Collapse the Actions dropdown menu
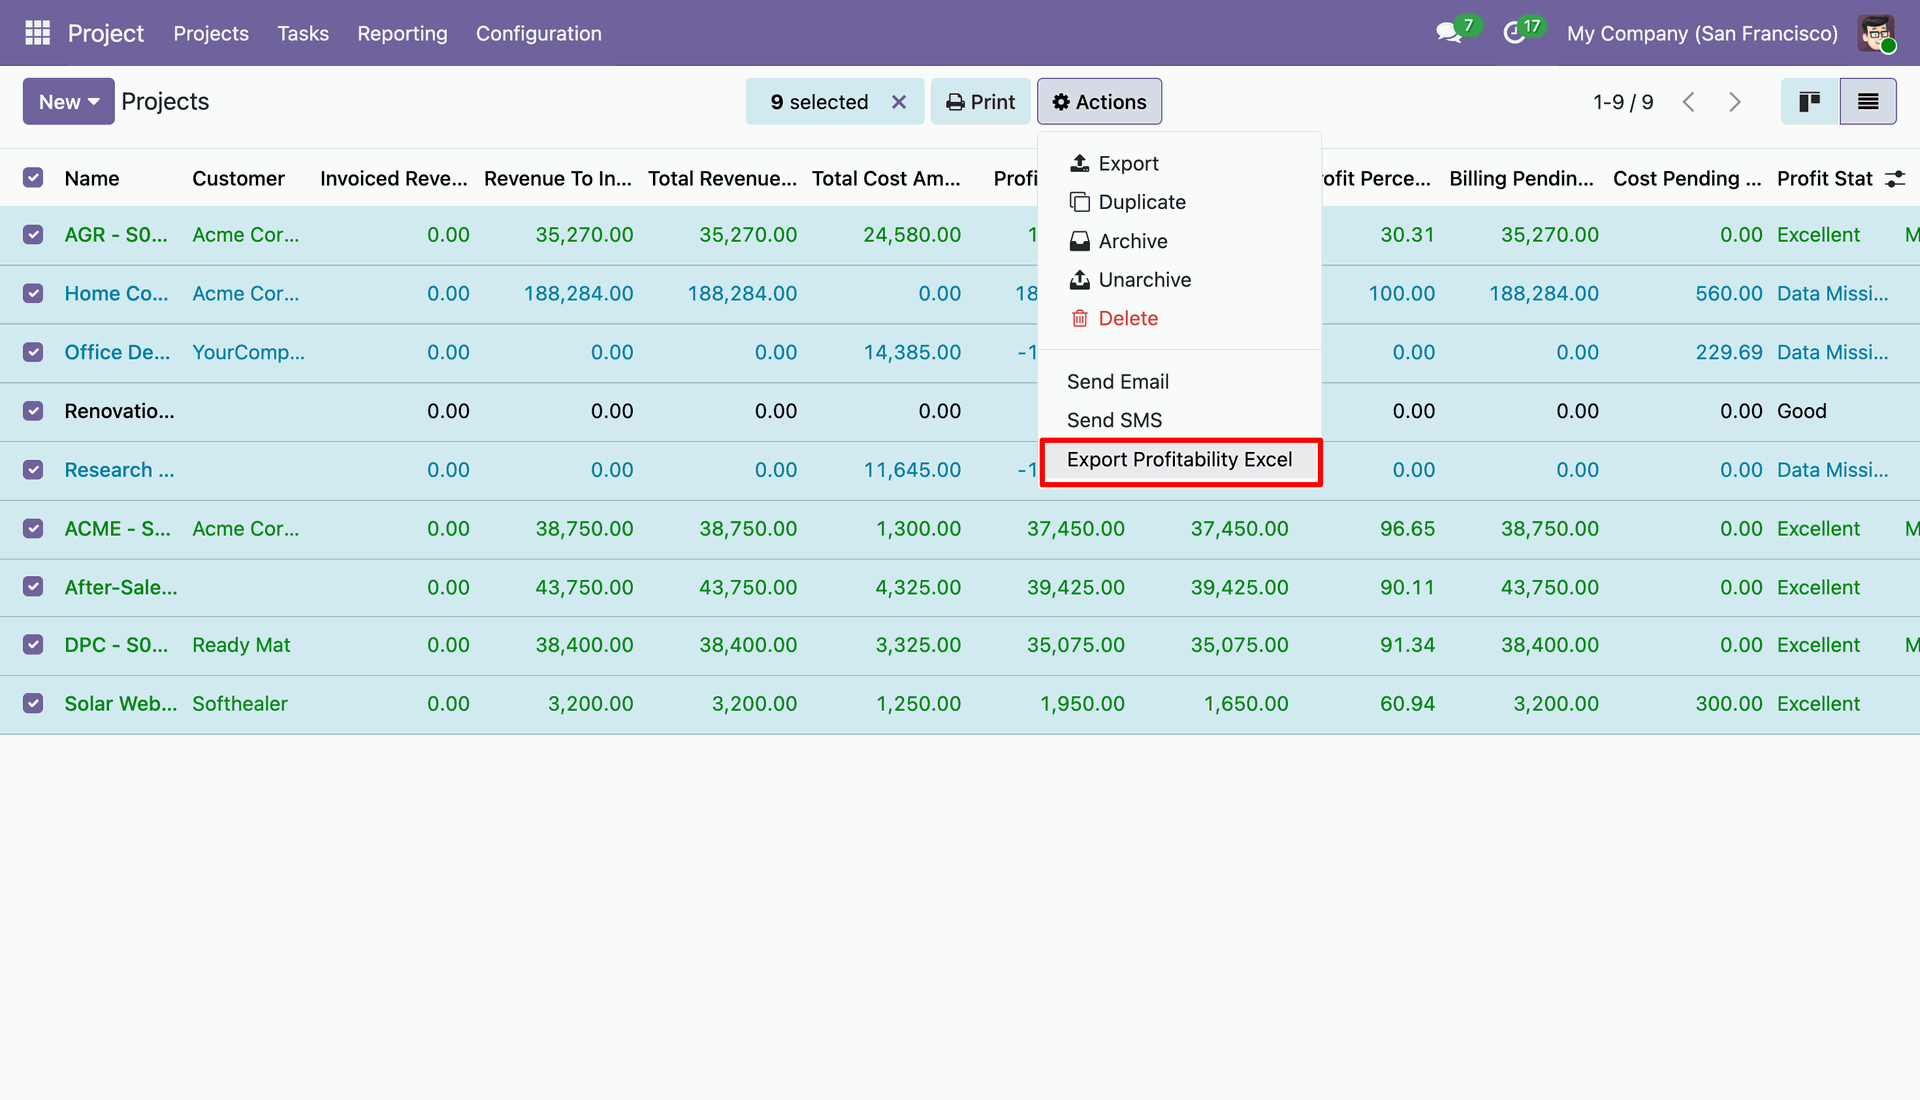This screenshot has width=1920, height=1100. 1099,102
